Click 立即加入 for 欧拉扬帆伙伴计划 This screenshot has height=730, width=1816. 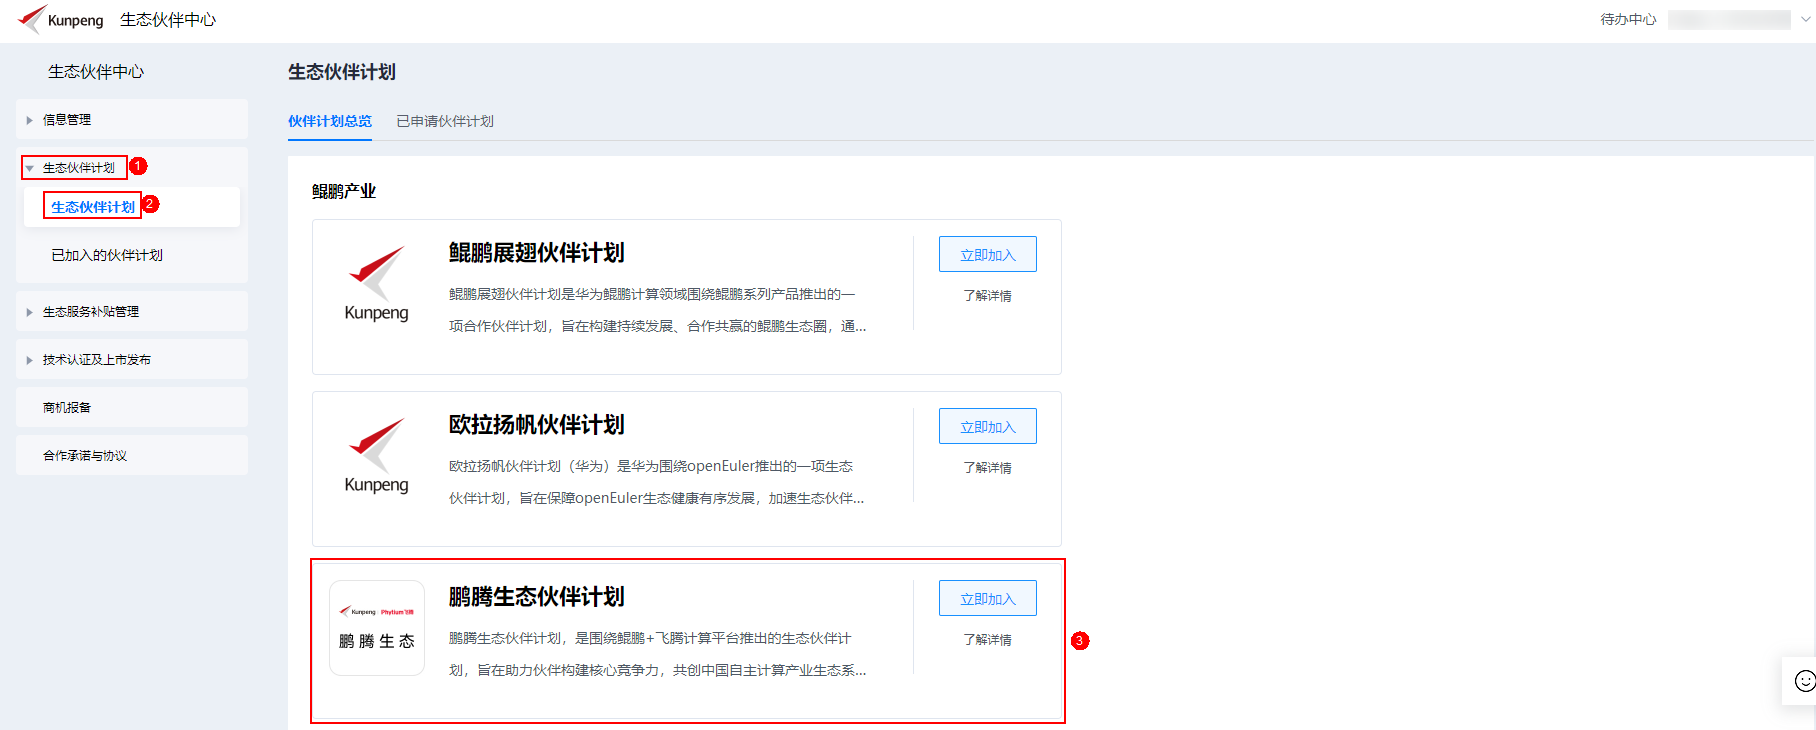988,426
